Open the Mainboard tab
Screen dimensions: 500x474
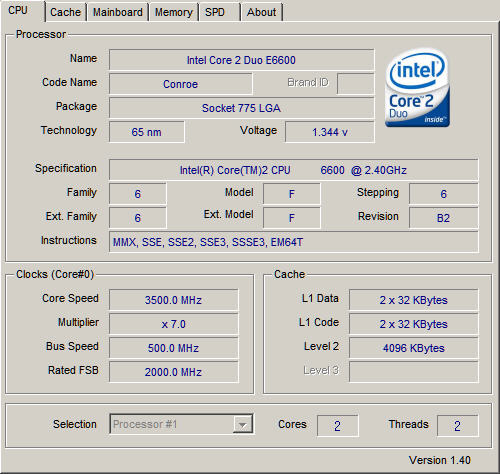pos(118,12)
